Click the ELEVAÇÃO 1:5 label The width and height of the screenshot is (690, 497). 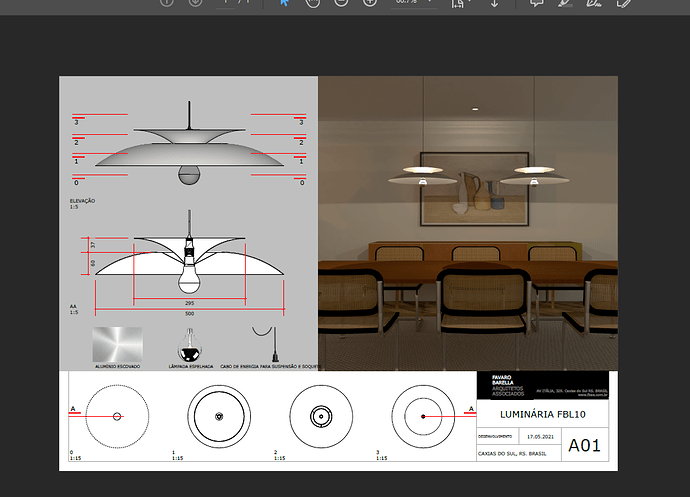(82, 203)
